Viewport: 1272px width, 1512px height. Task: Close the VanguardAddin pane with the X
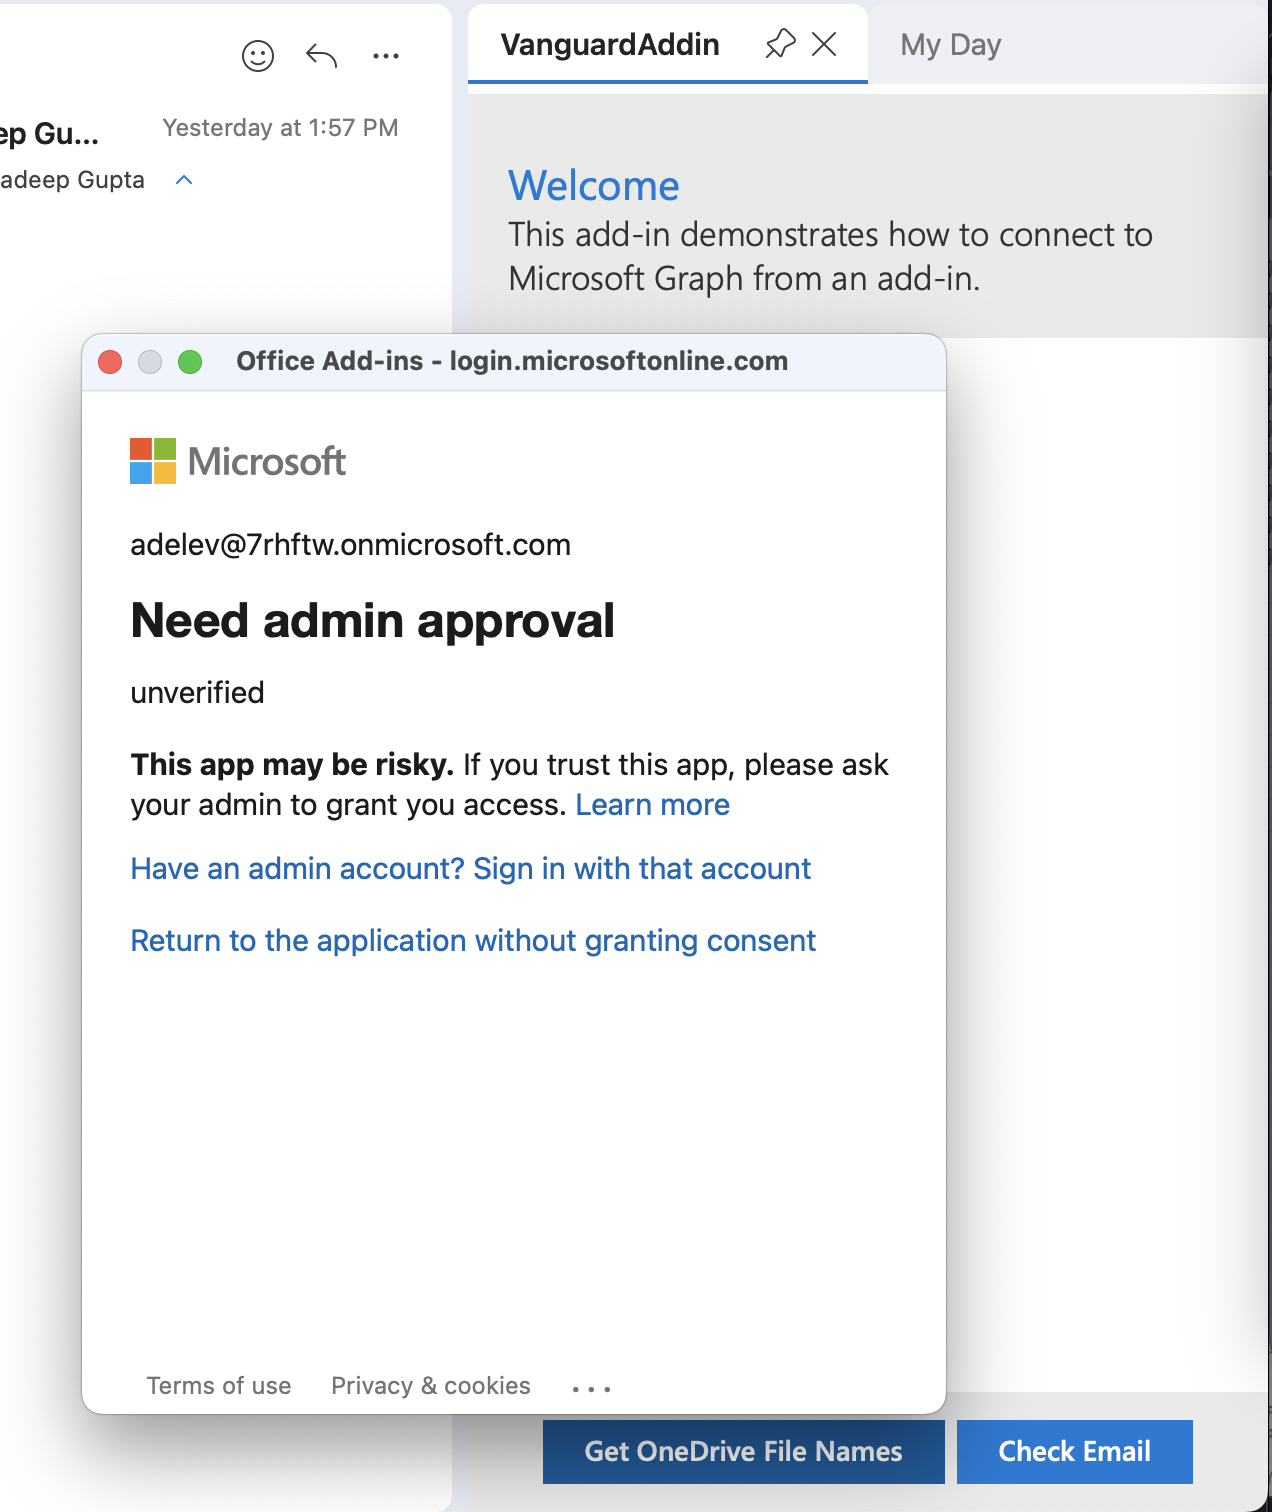(x=823, y=44)
